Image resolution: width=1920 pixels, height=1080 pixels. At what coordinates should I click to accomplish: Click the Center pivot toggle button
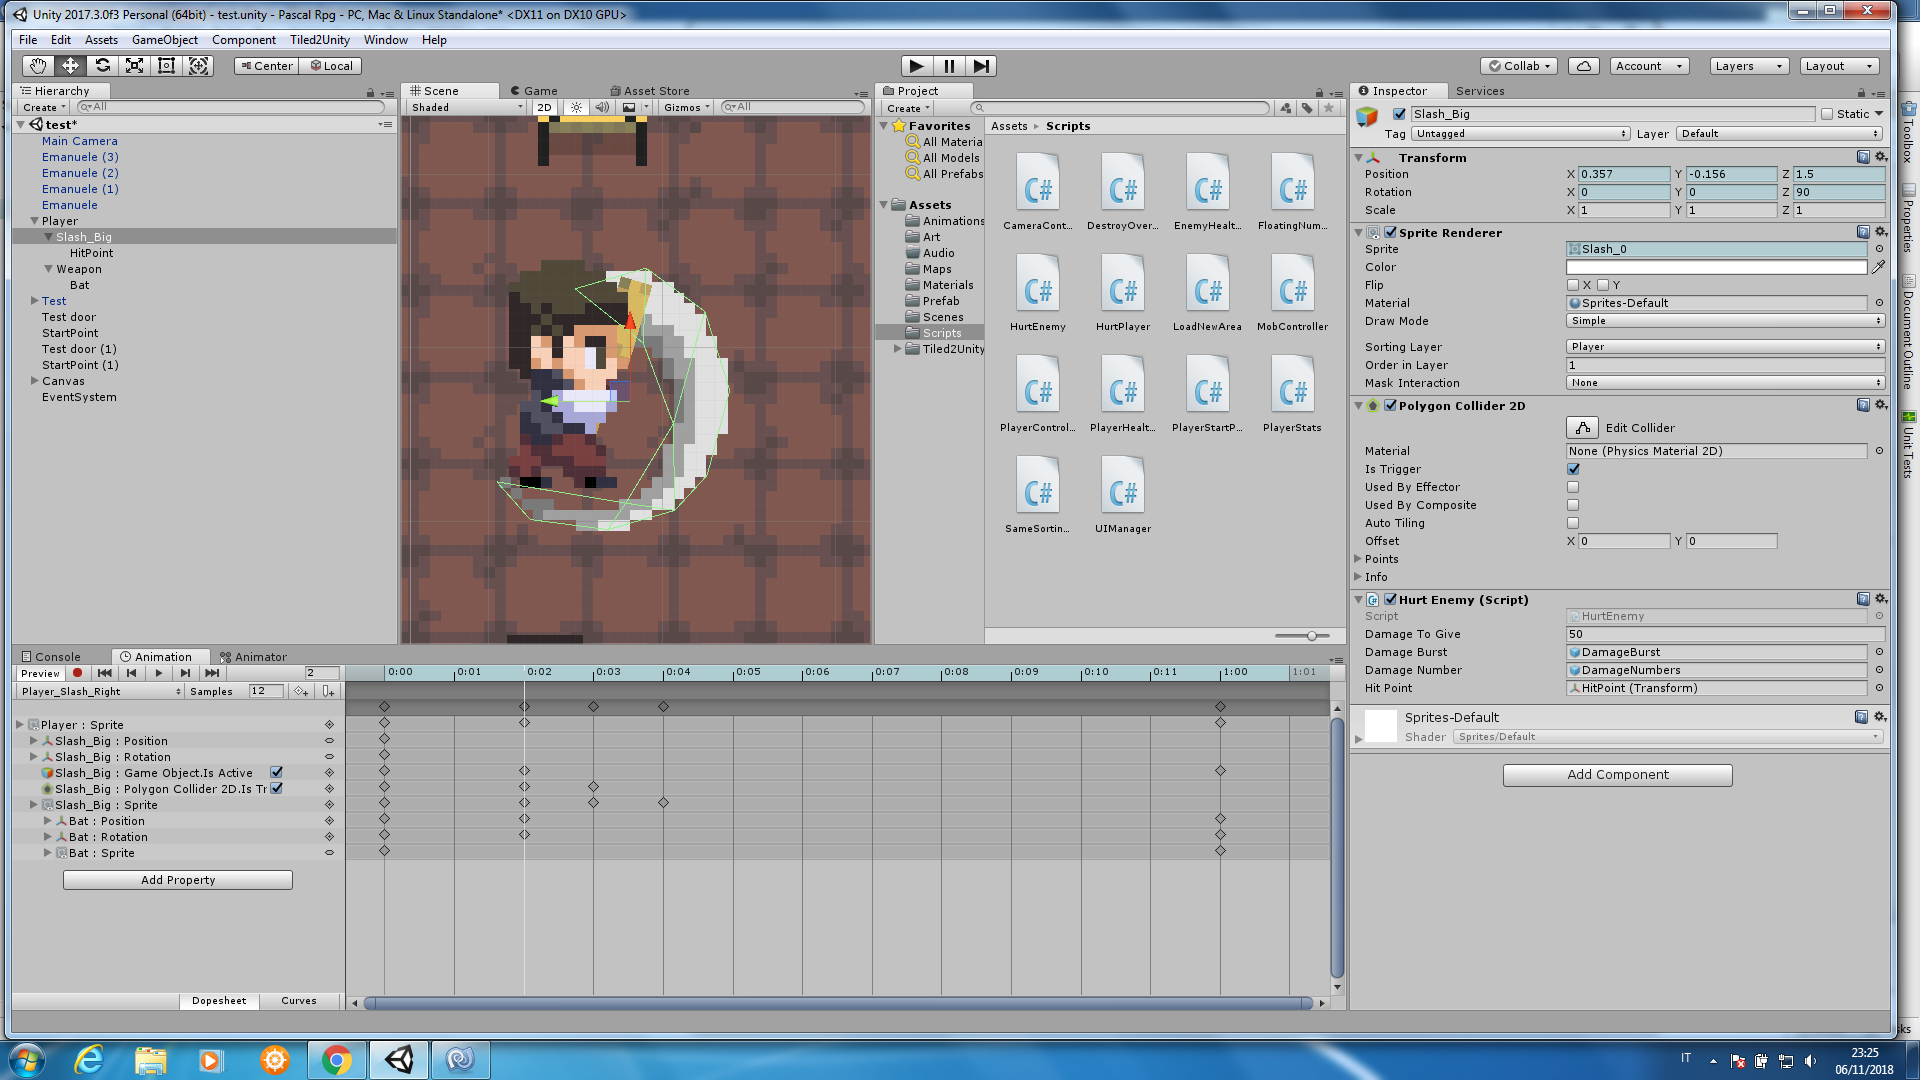coord(267,66)
